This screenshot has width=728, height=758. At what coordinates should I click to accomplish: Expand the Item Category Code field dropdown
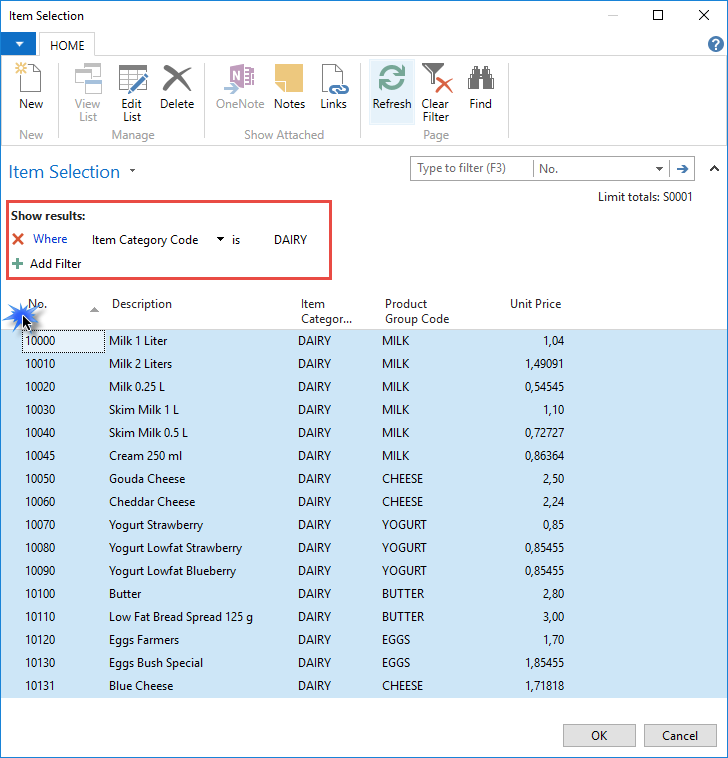(x=220, y=240)
